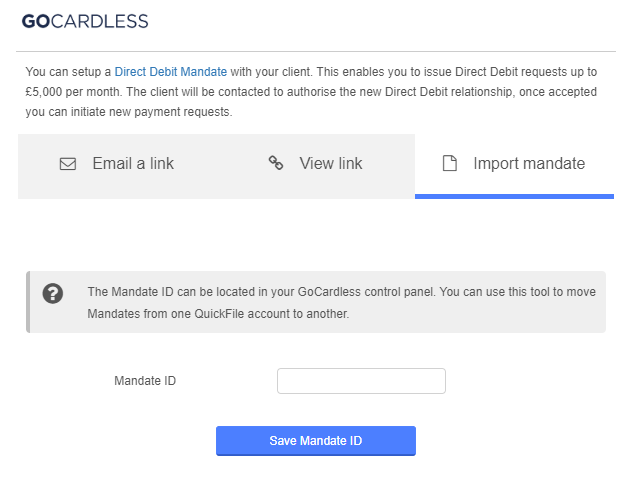Click the Mandate ID field label
The image size is (630, 493).
pos(145,381)
